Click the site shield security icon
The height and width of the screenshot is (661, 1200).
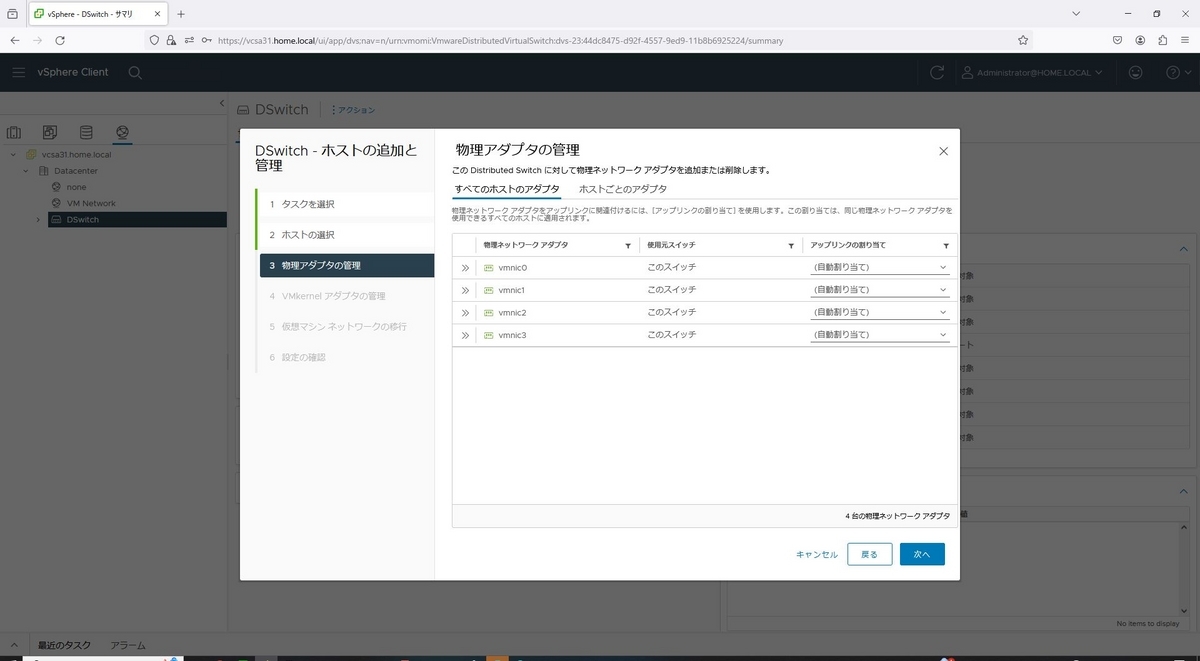[x=154, y=40]
